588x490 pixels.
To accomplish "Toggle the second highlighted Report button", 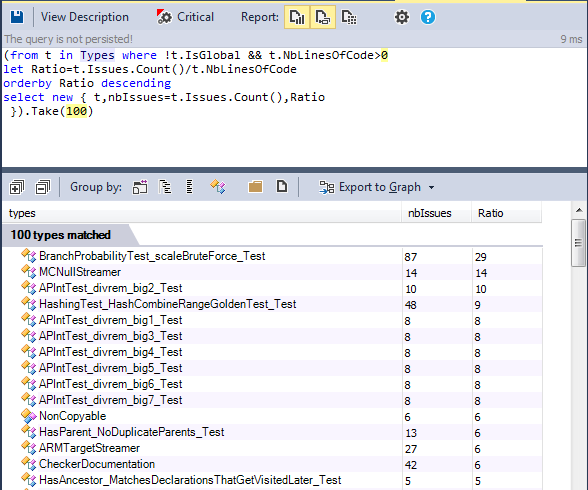I will pyautogui.click(x=322, y=17).
